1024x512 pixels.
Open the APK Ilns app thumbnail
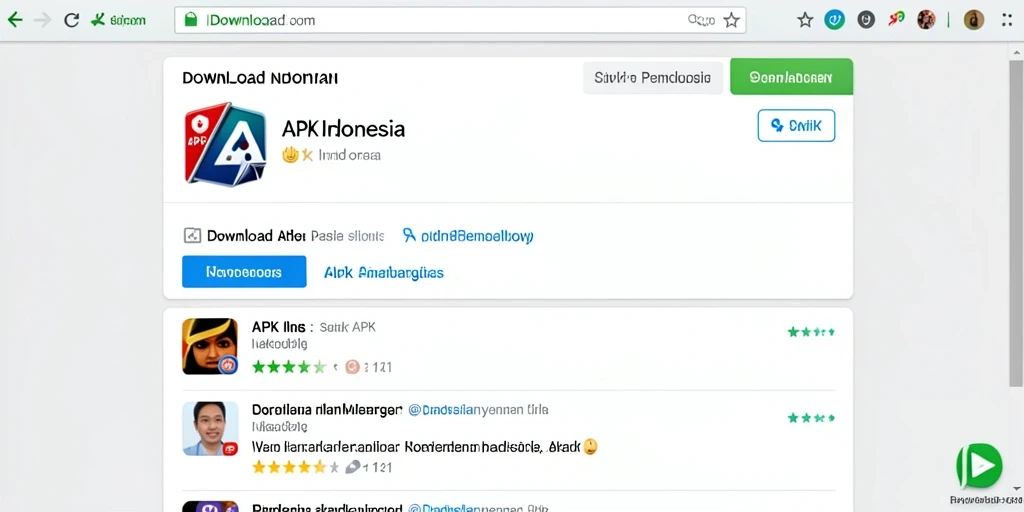coord(210,346)
